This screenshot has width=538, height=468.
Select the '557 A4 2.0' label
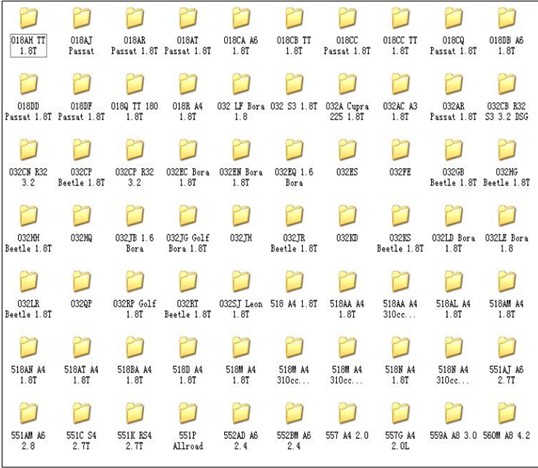point(347,435)
